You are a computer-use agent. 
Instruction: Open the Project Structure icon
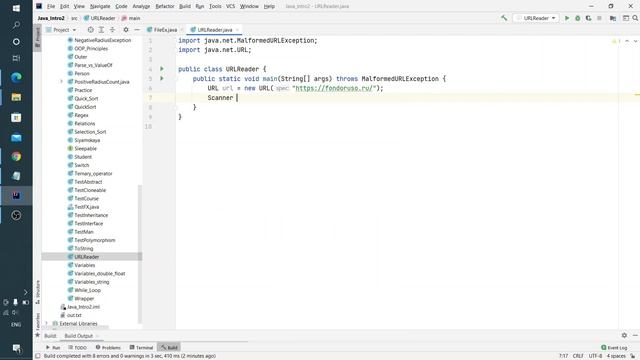pos(613,18)
